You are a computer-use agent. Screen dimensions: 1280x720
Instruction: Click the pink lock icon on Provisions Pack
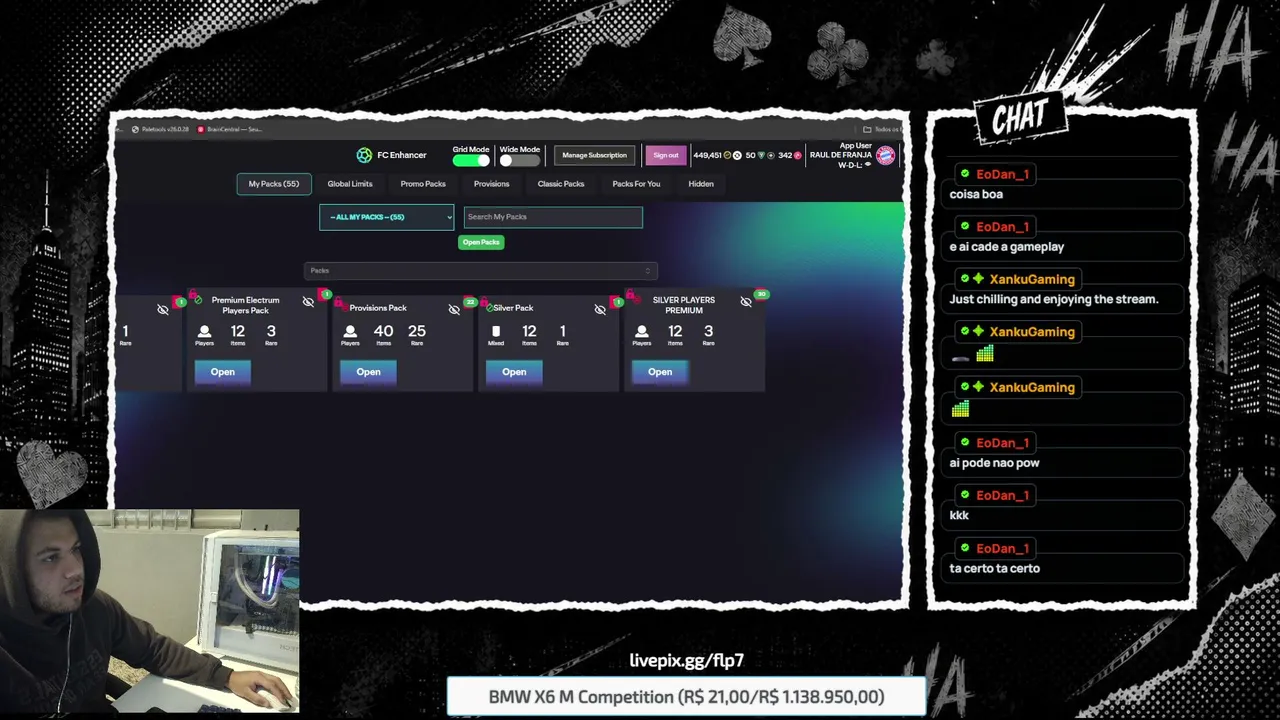tap(340, 304)
